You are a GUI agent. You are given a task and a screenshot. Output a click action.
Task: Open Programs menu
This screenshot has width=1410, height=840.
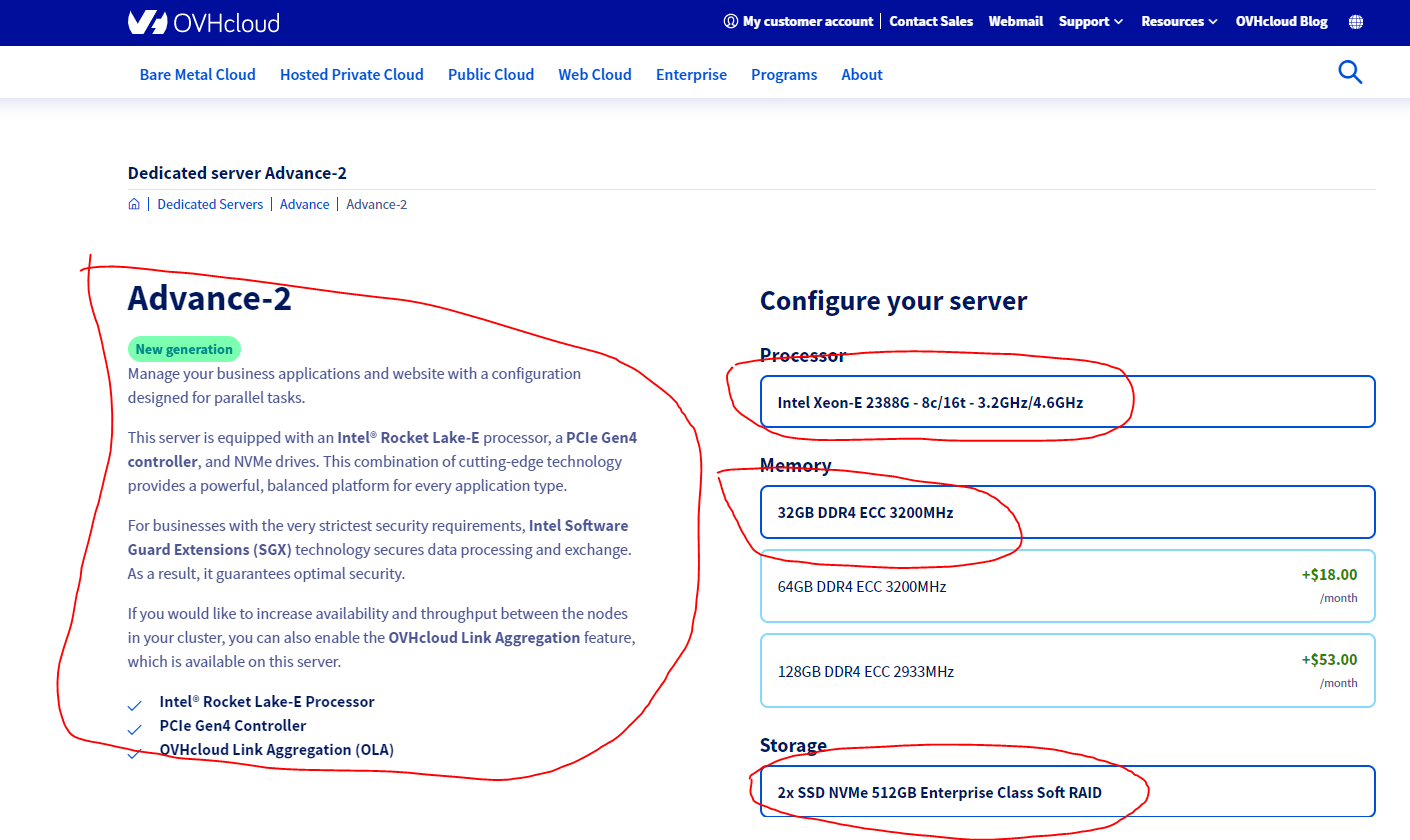pos(784,74)
